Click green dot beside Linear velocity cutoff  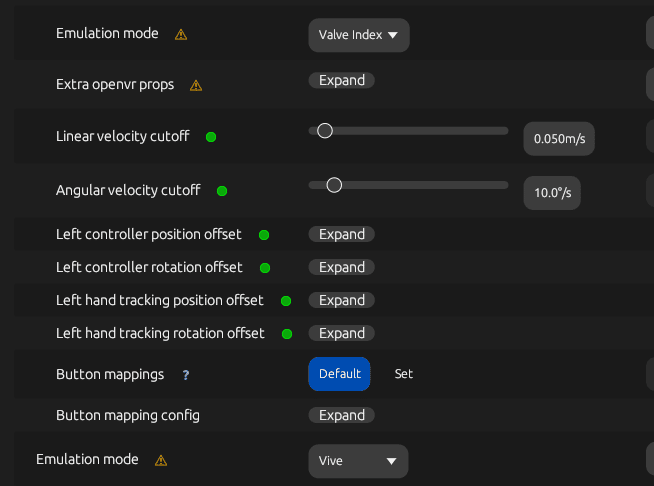(x=211, y=137)
